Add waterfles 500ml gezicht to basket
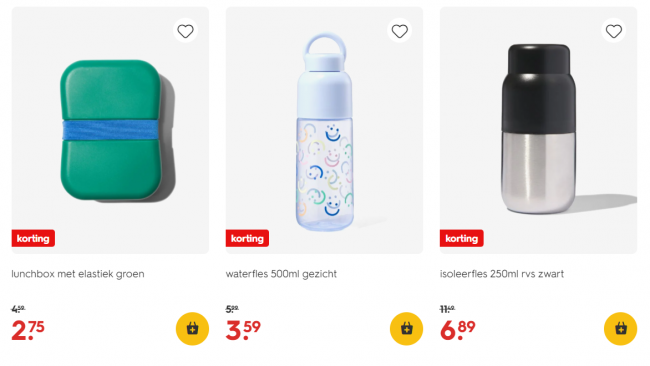Image resolution: width=650 pixels, height=366 pixels. [x=406, y=329]
